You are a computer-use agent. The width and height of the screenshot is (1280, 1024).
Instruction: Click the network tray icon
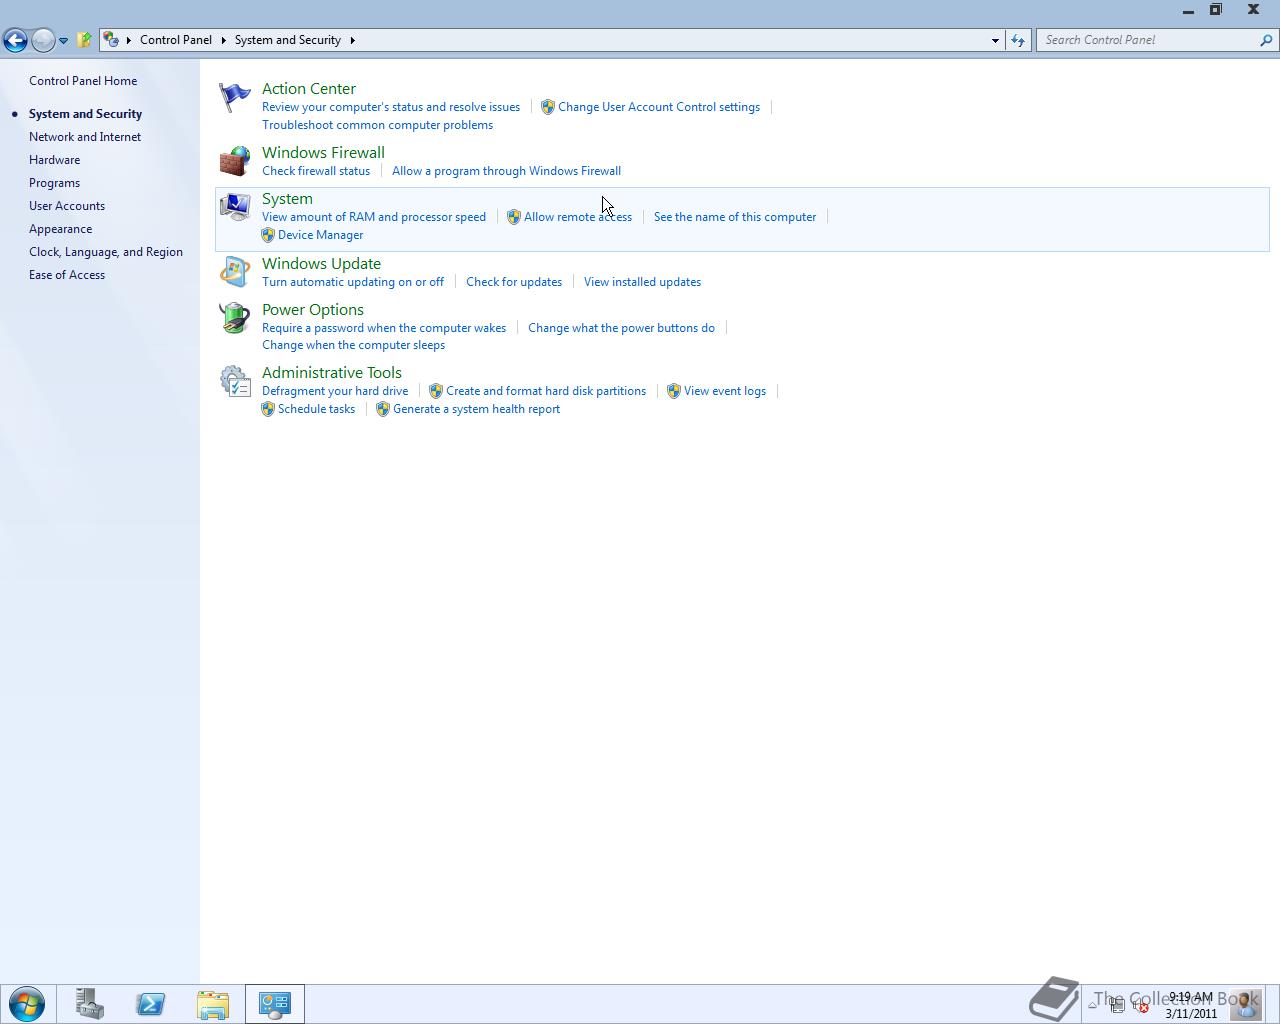[1117, 1005]
